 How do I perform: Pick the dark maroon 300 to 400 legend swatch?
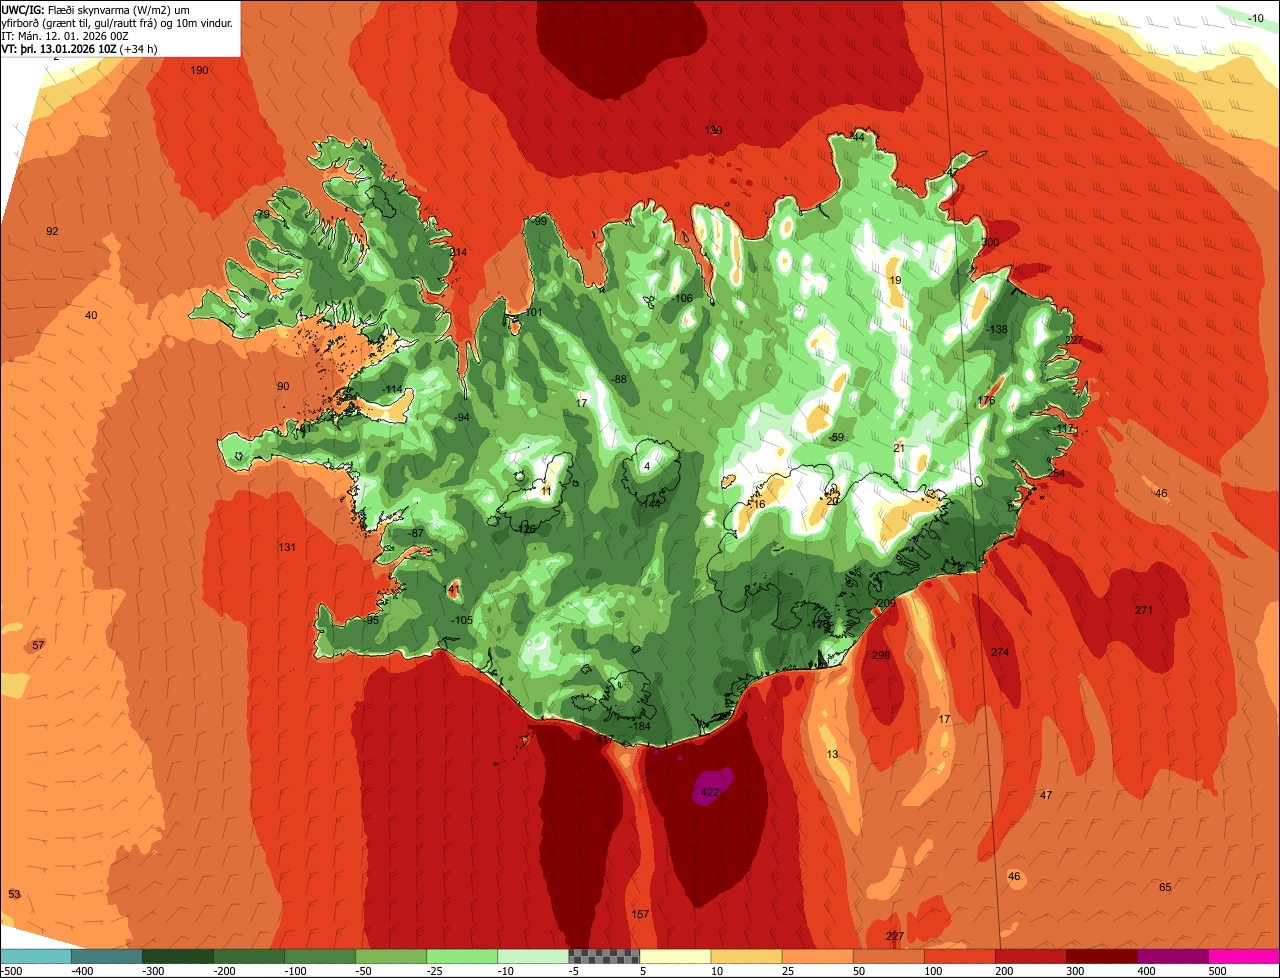(1102, 956)
